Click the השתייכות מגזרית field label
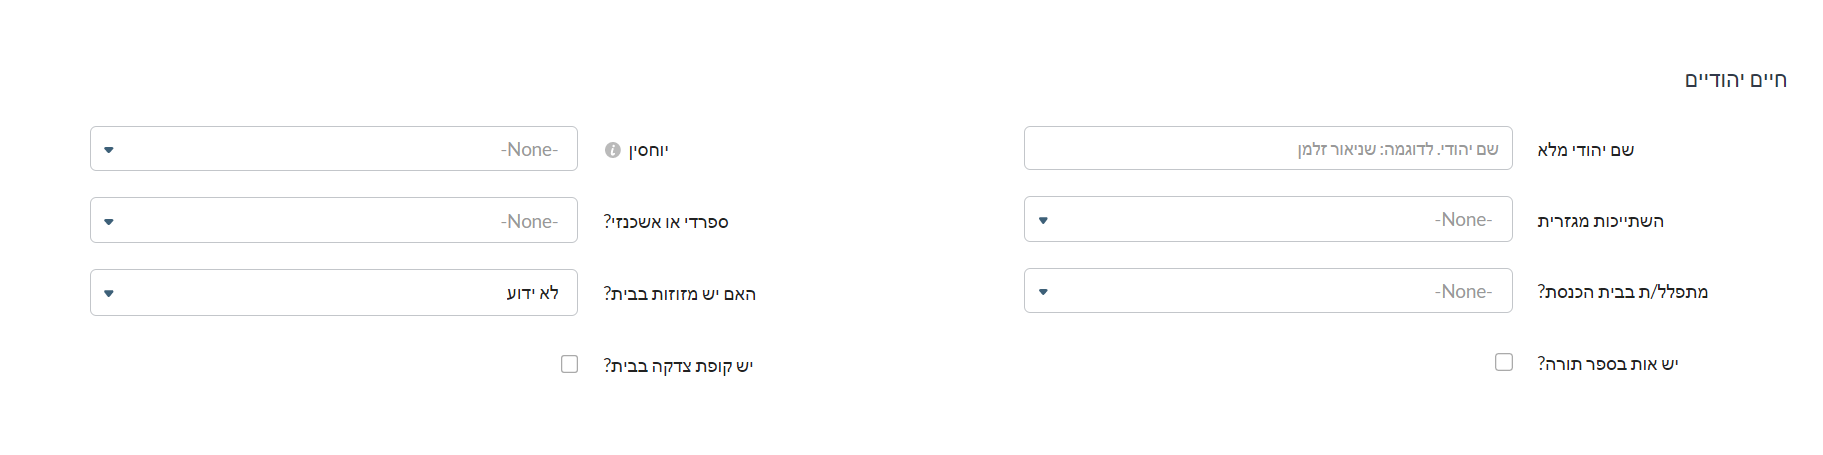The height and width of the screenshot is (455, 1823). point(1601,221)
